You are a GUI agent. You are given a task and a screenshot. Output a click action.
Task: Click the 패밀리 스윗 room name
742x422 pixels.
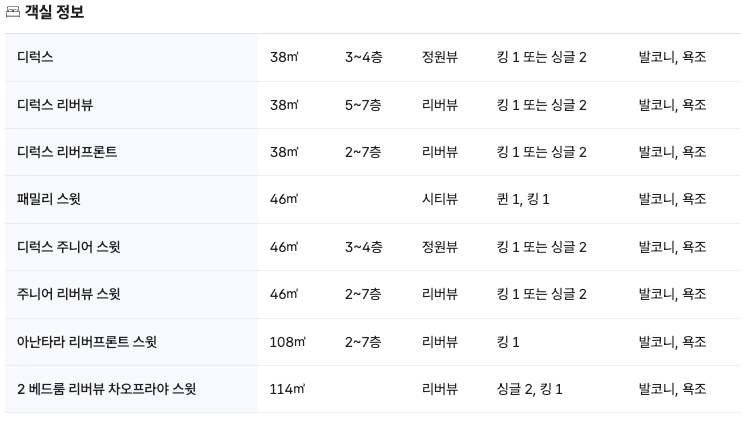pyautogui.click(x=48, y=199)
